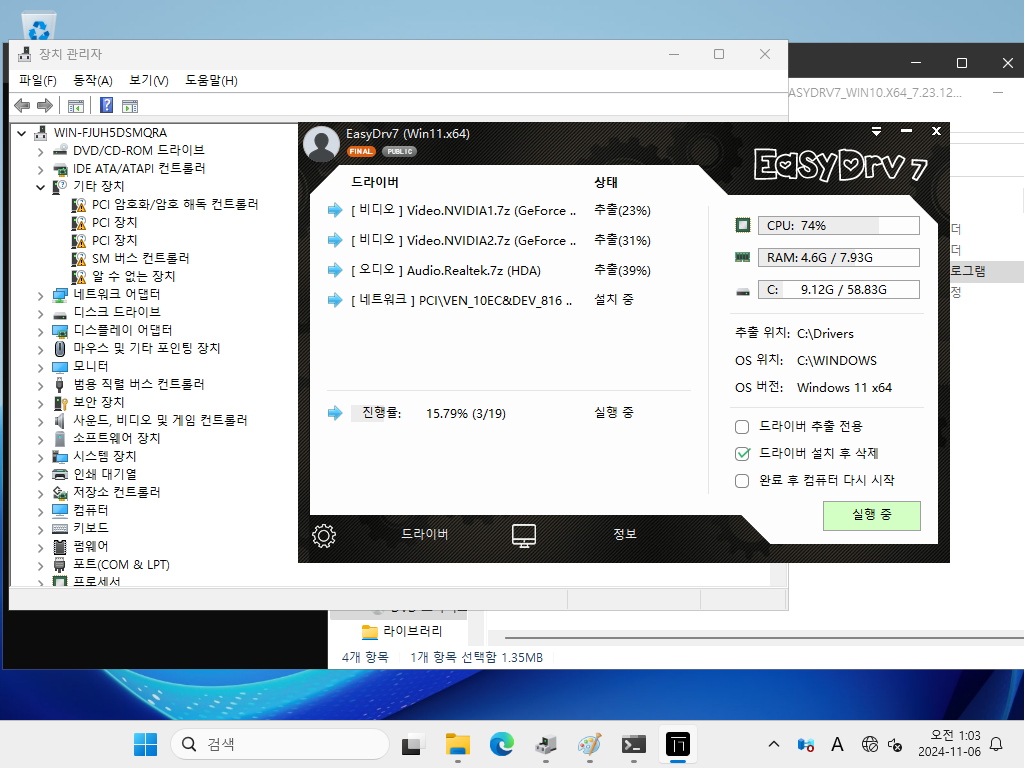
Task: Click the notification bell in system tray
Action: coord(996,744)
